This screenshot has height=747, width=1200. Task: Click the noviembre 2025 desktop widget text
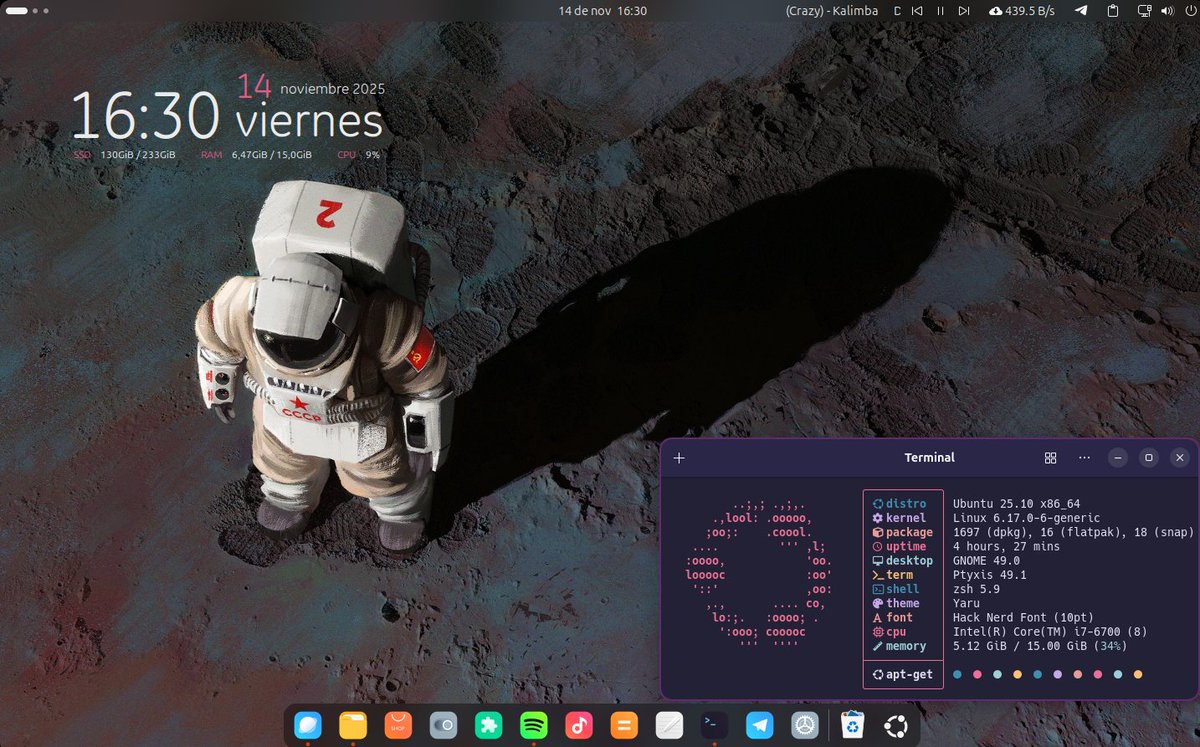click(332, 88)
